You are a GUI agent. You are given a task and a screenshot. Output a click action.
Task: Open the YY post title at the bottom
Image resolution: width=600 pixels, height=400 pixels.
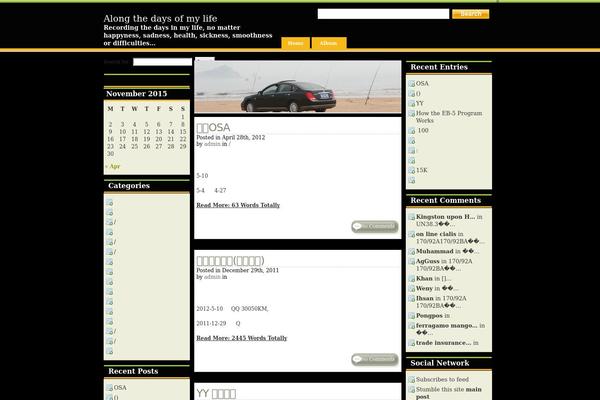pyautogui.click(x=216, y=393)
